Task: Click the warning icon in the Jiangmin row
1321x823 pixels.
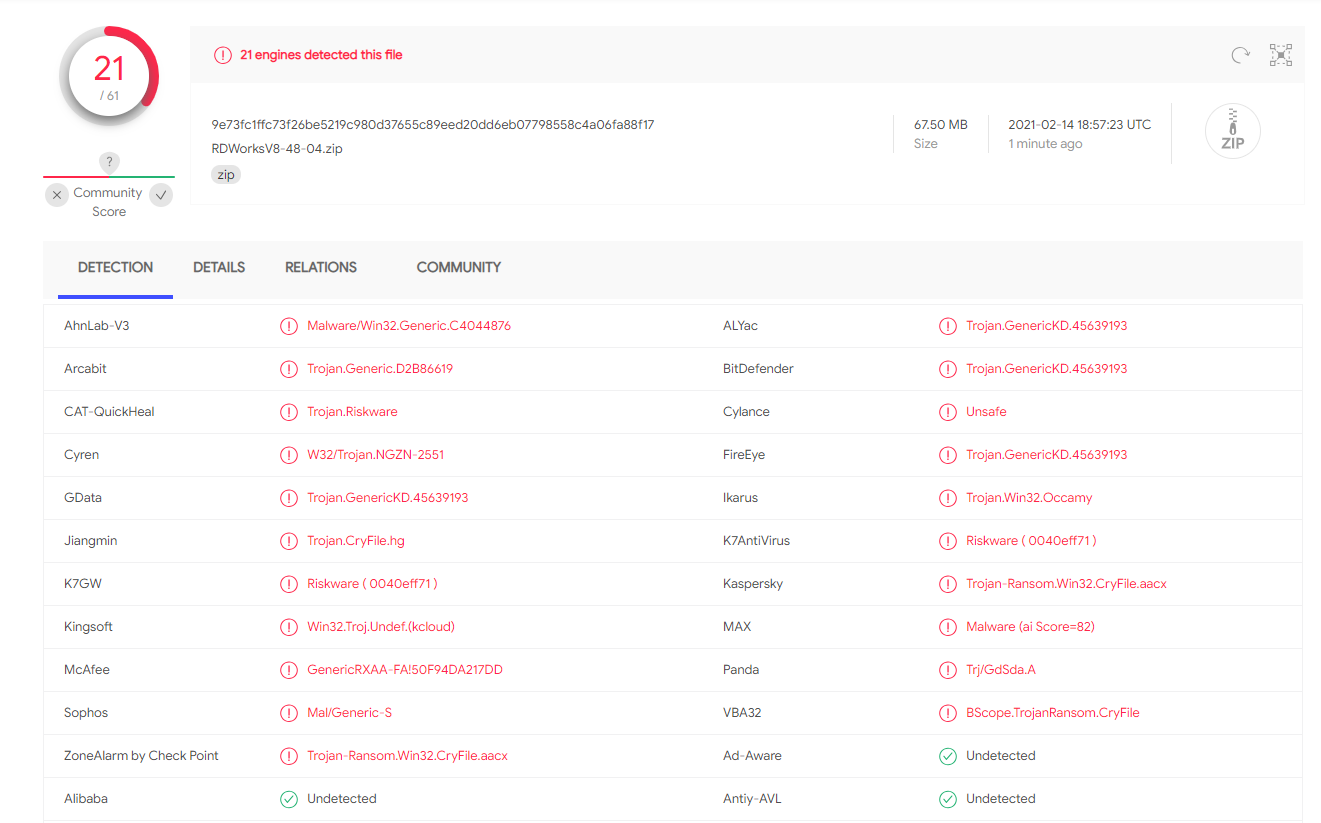Action: coord(289,541)
